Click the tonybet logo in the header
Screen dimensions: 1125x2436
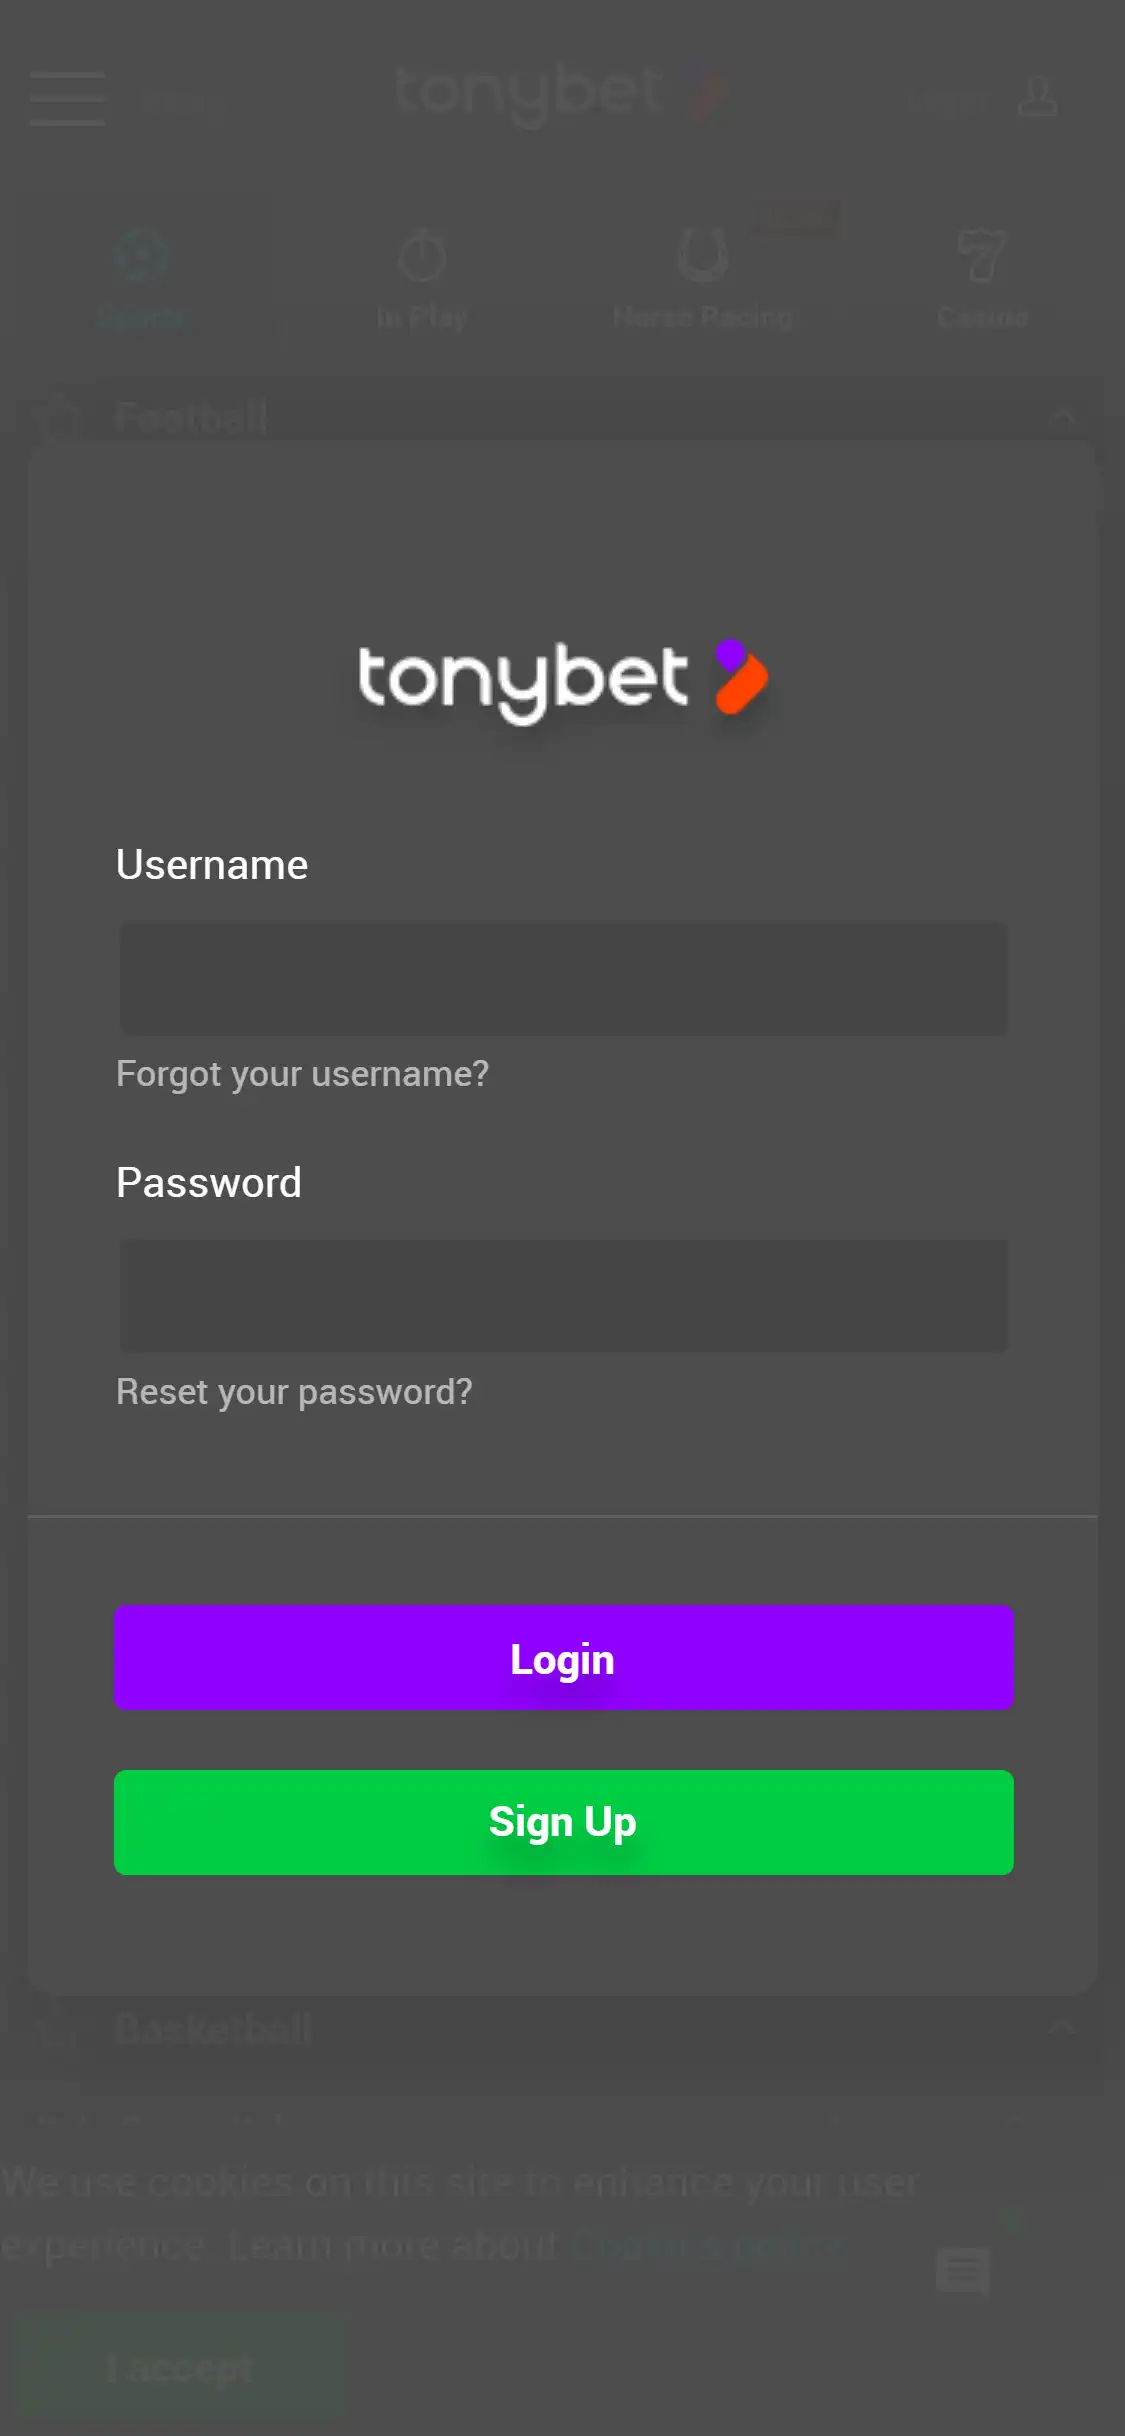[x=560, y=94]
